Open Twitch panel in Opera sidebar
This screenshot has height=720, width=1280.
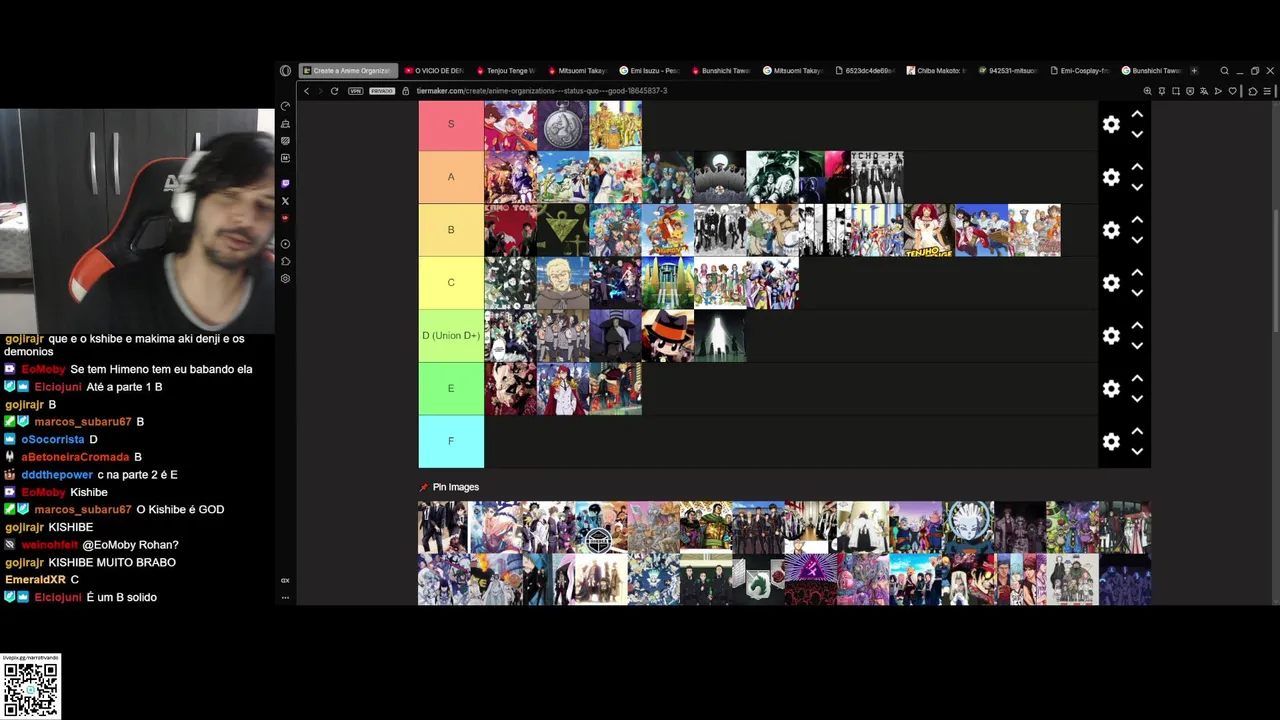point(285,184)
